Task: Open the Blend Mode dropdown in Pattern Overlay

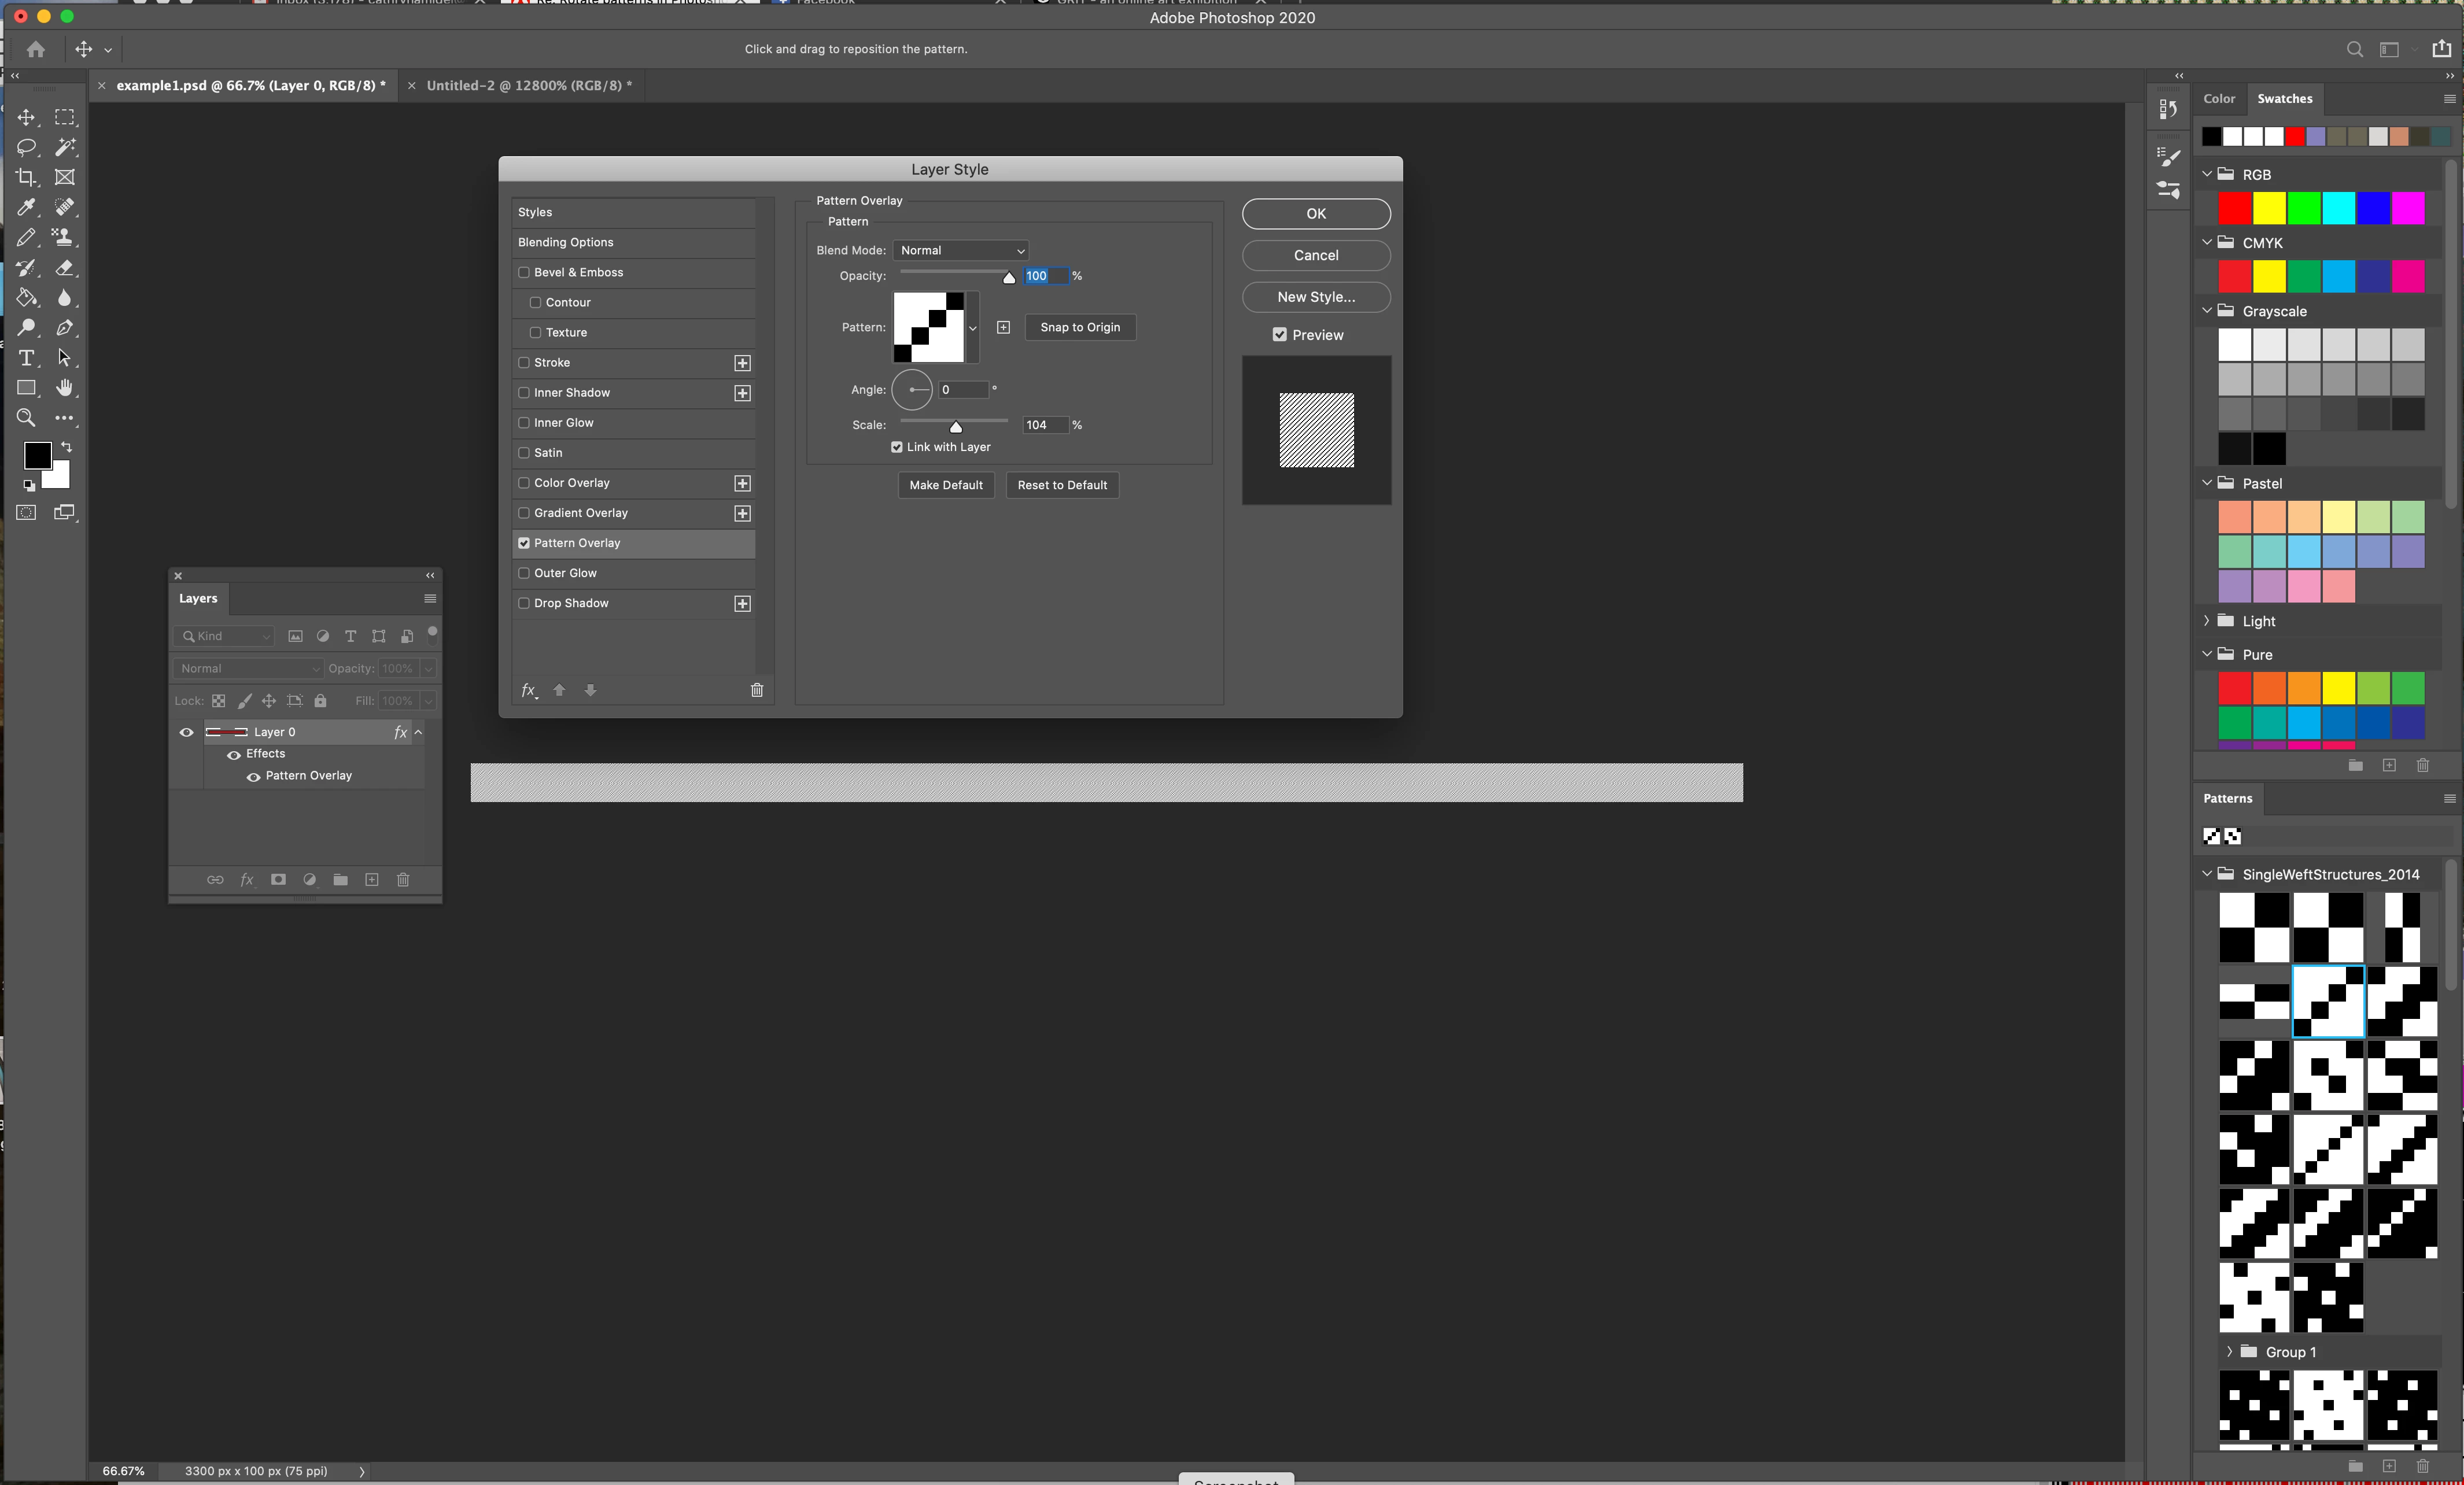Action: click(x=961, y=250)
